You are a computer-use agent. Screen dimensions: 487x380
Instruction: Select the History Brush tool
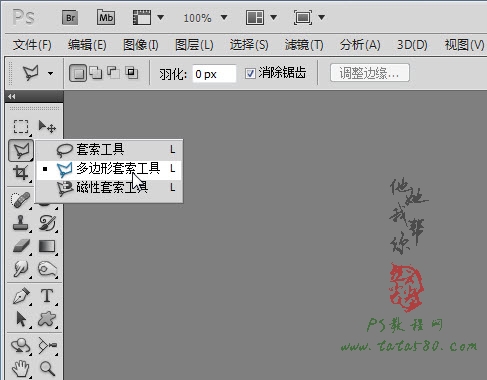[47, 223]
